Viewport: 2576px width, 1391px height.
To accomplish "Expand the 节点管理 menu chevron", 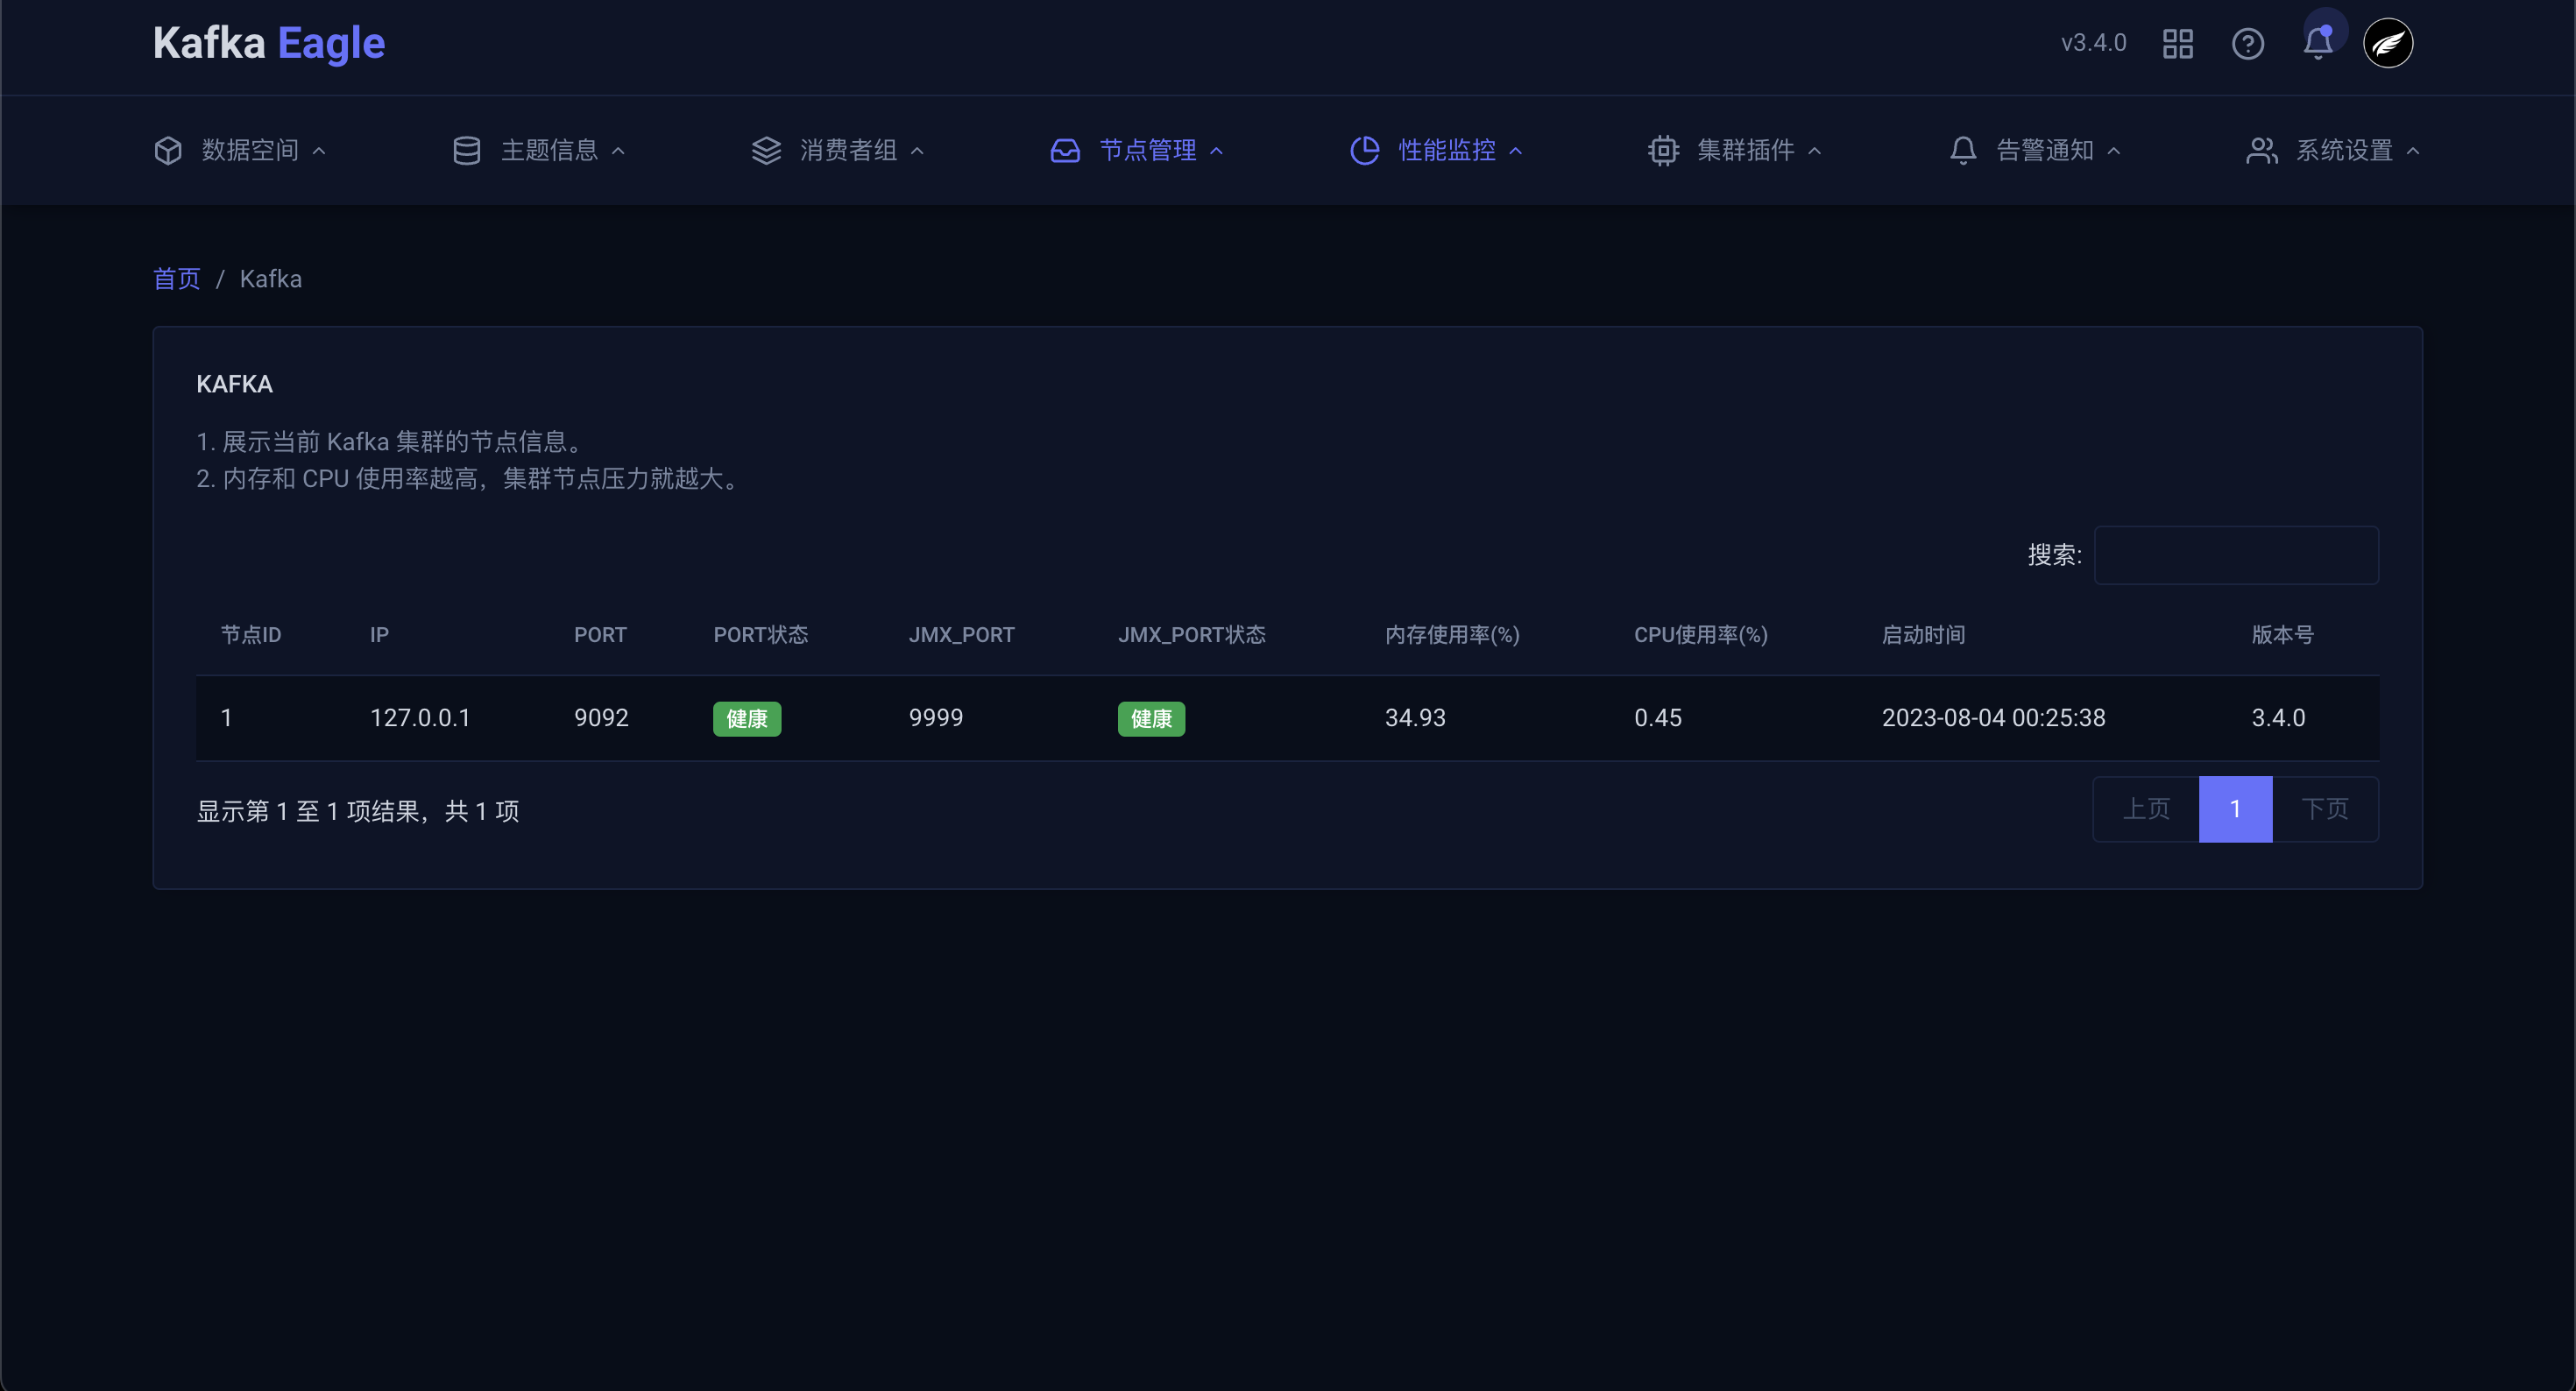I will [1217, 151].
